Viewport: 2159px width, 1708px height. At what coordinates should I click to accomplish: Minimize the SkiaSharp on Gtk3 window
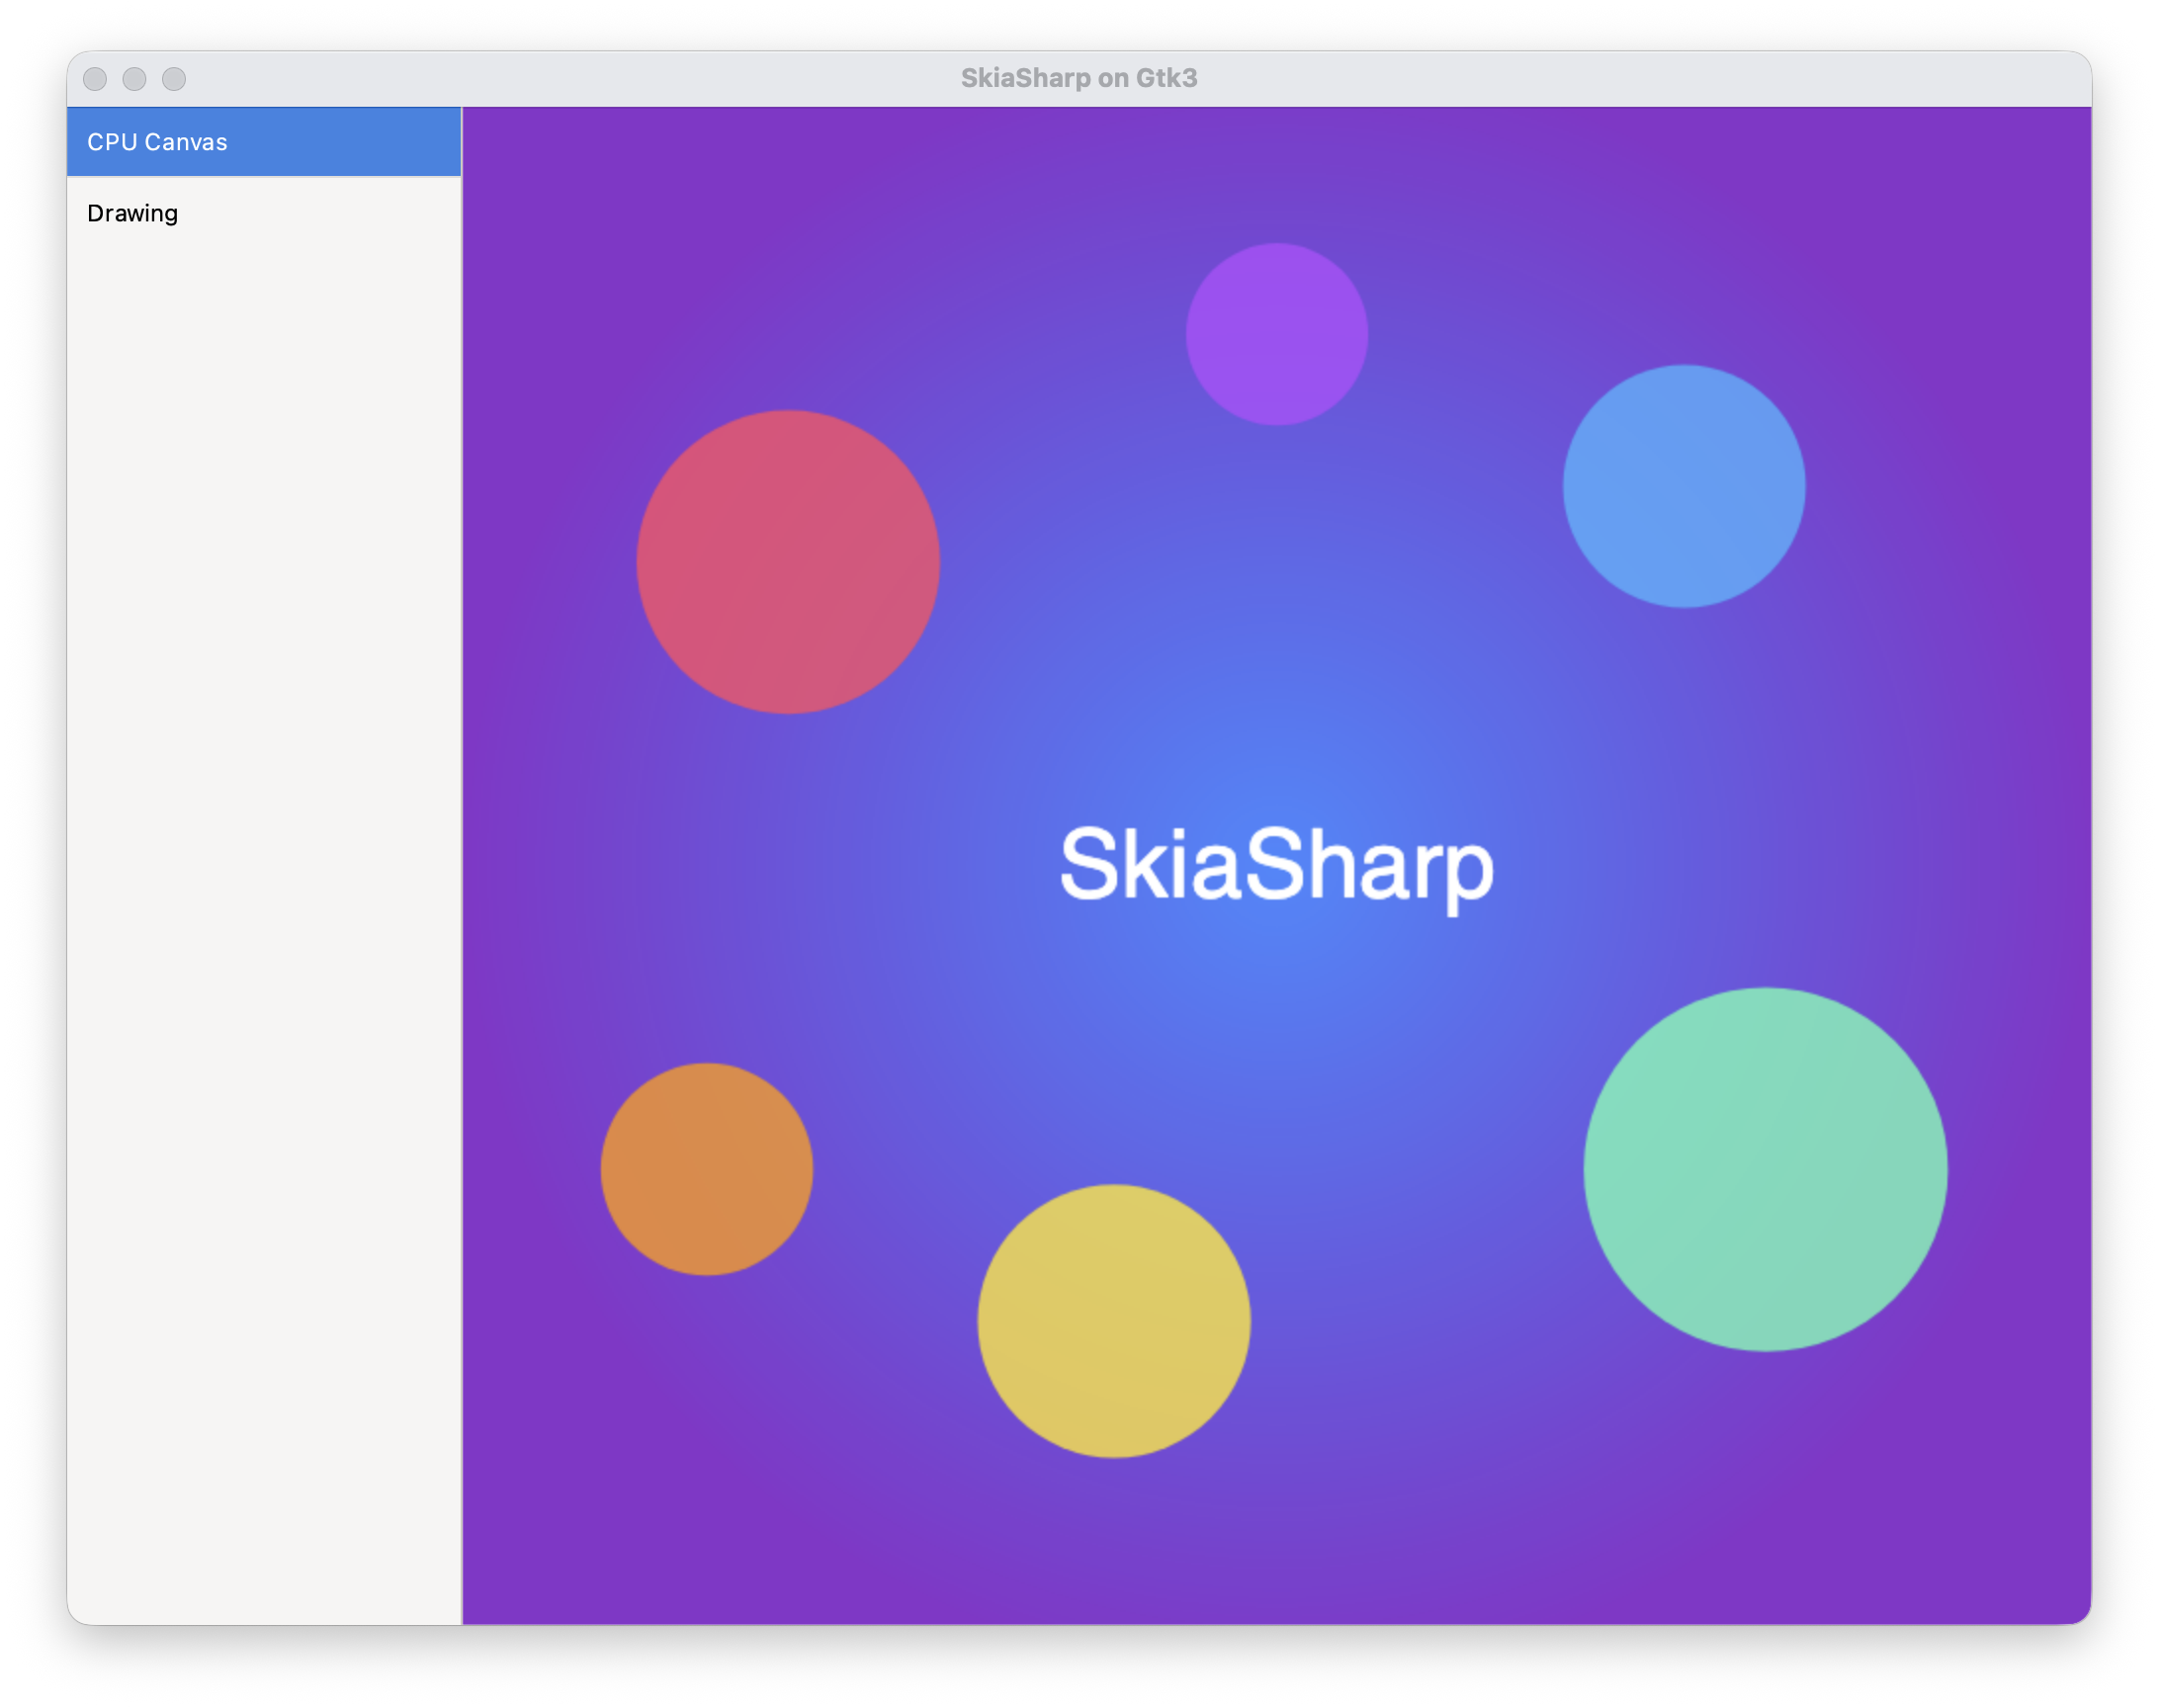coord(134,79)
